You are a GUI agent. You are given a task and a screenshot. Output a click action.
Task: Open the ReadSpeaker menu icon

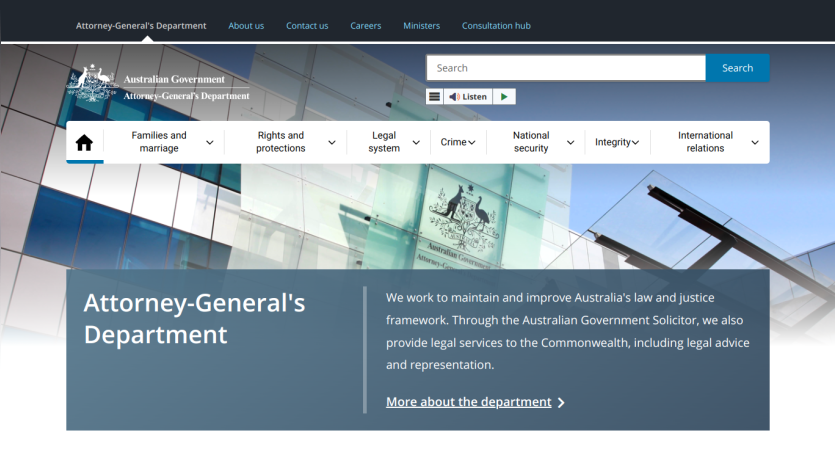coord(435,96)
